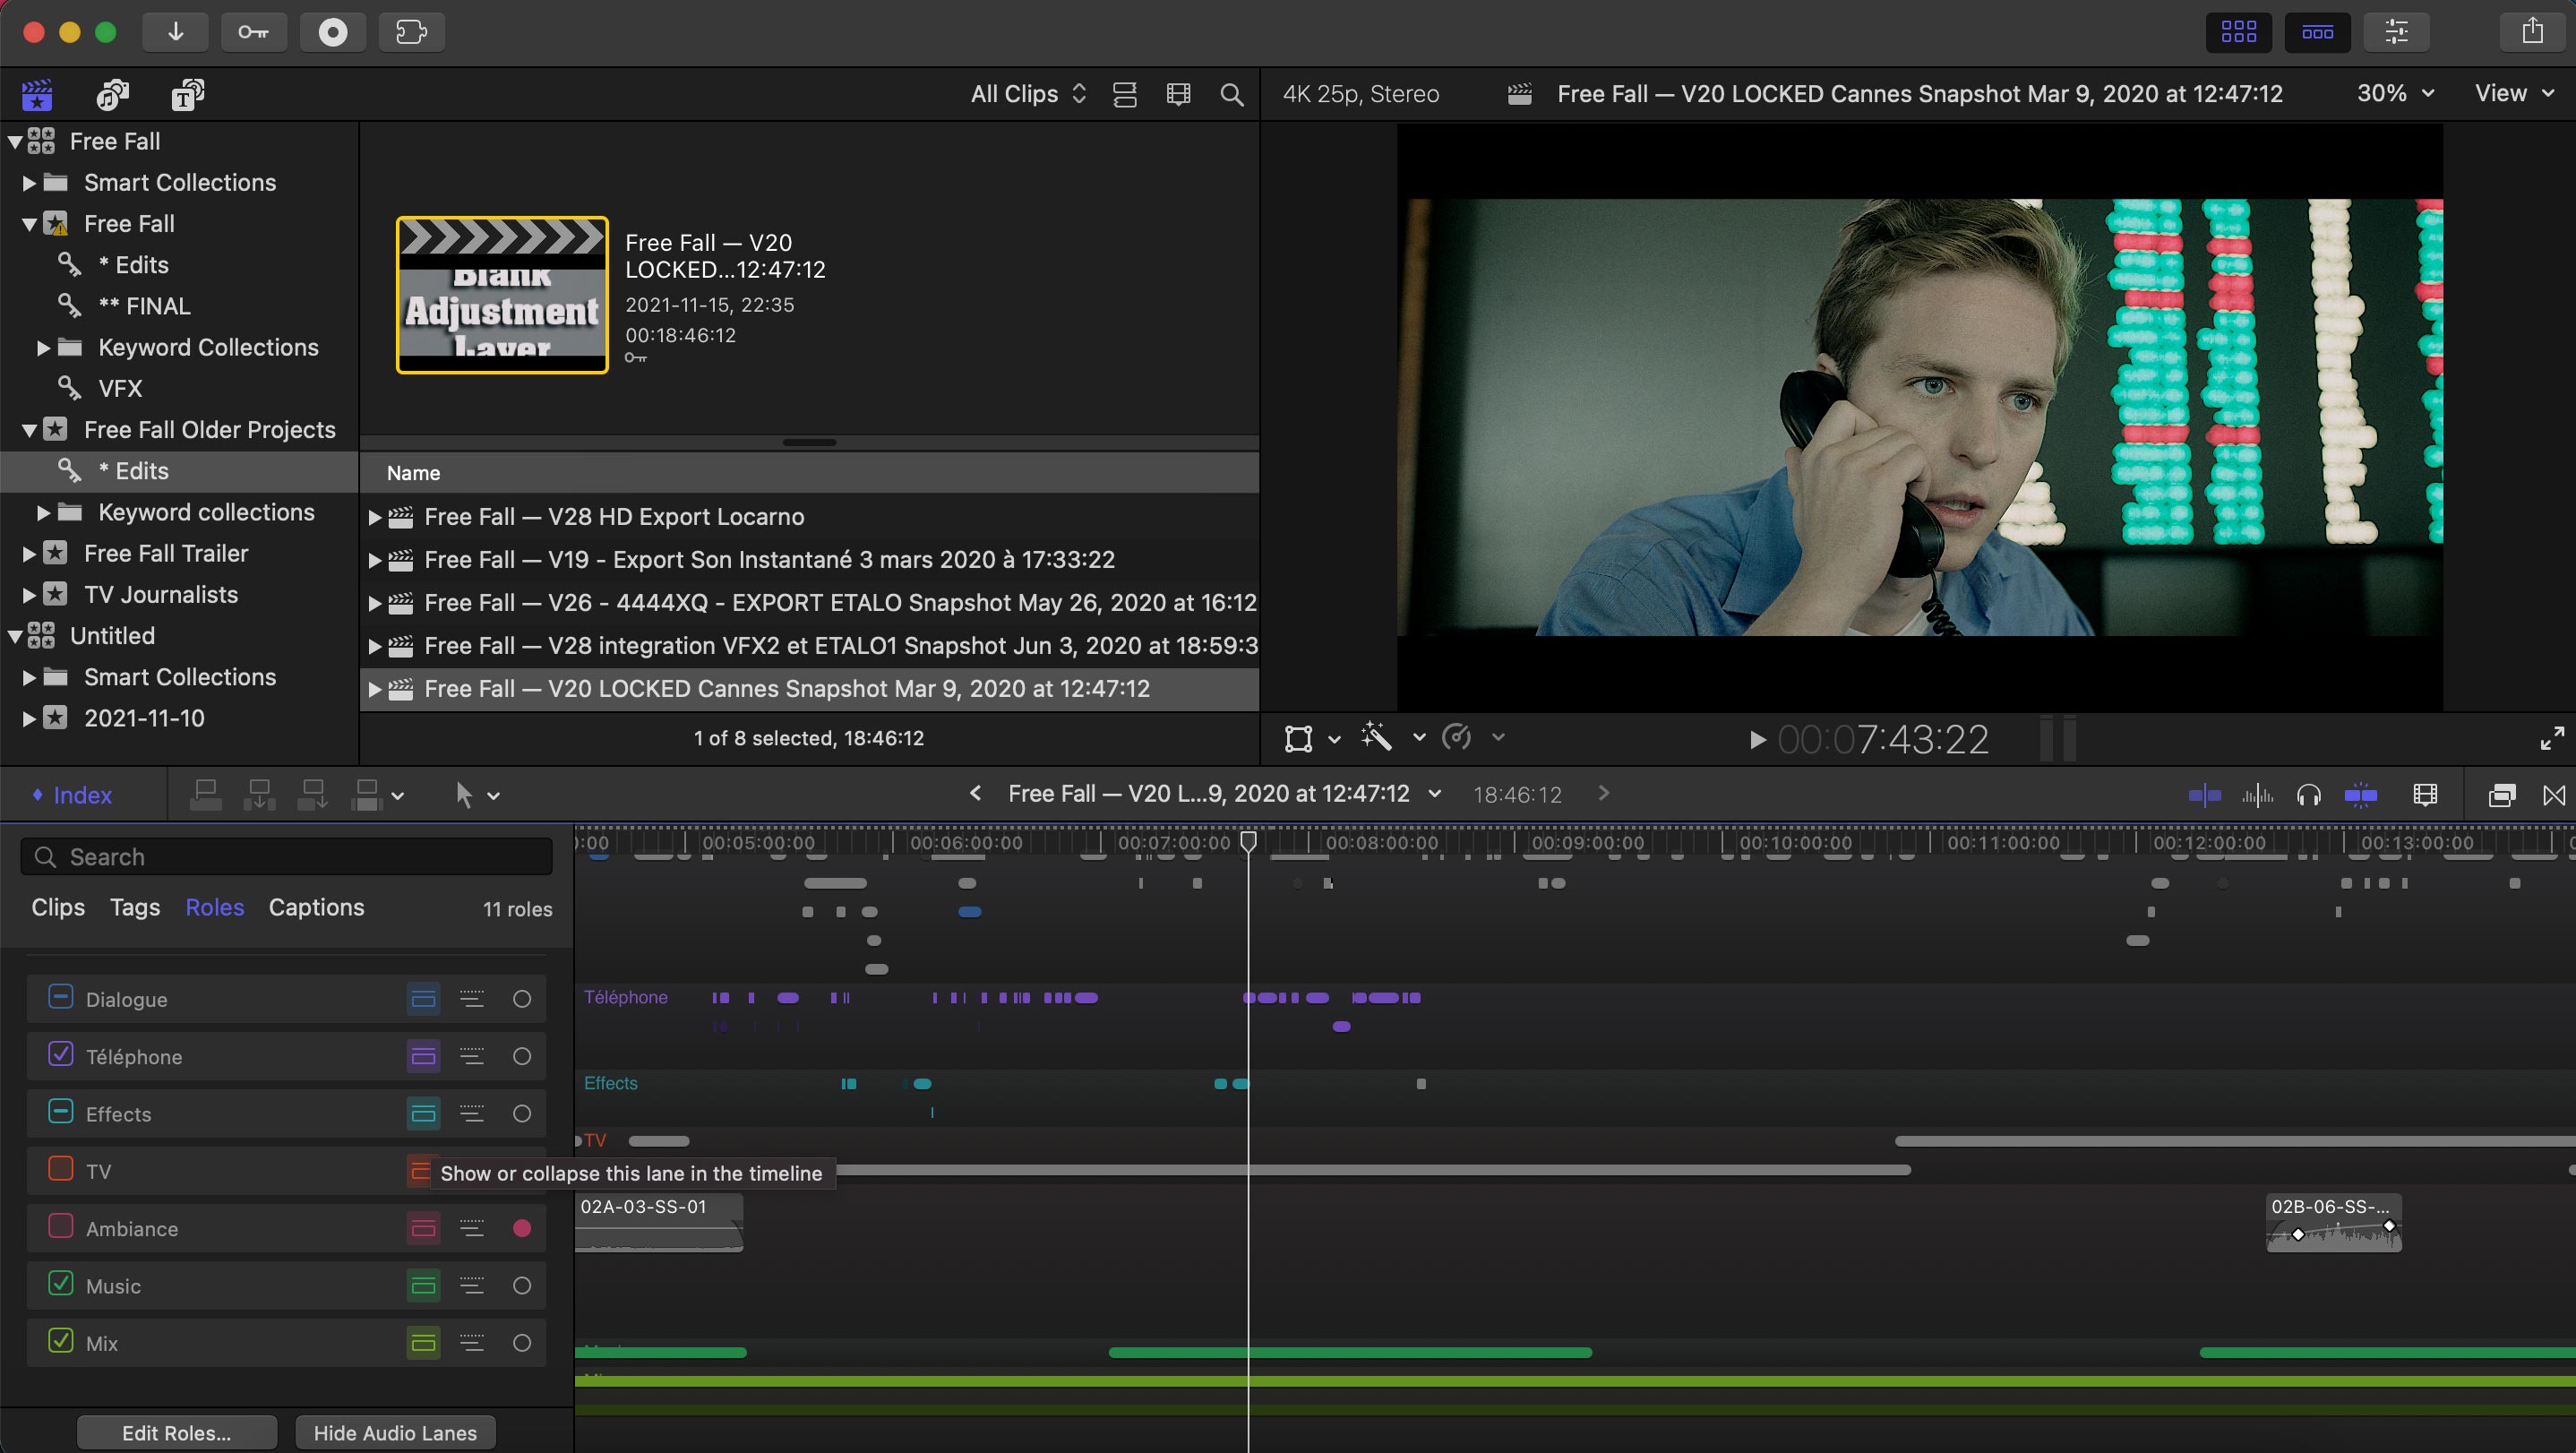The width and height of the screenshot is (2576, 1453).
Task: Open the viewer View options menu
Action: 2514,93
